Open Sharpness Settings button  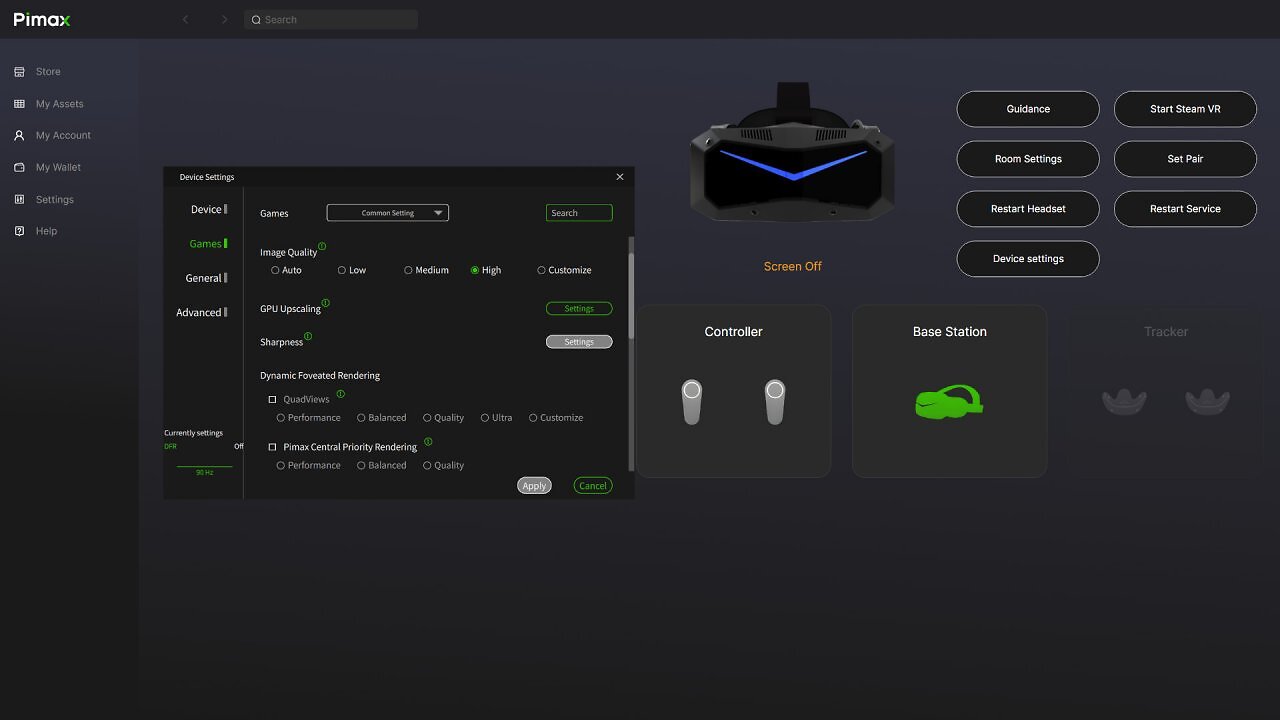(579, 342)
